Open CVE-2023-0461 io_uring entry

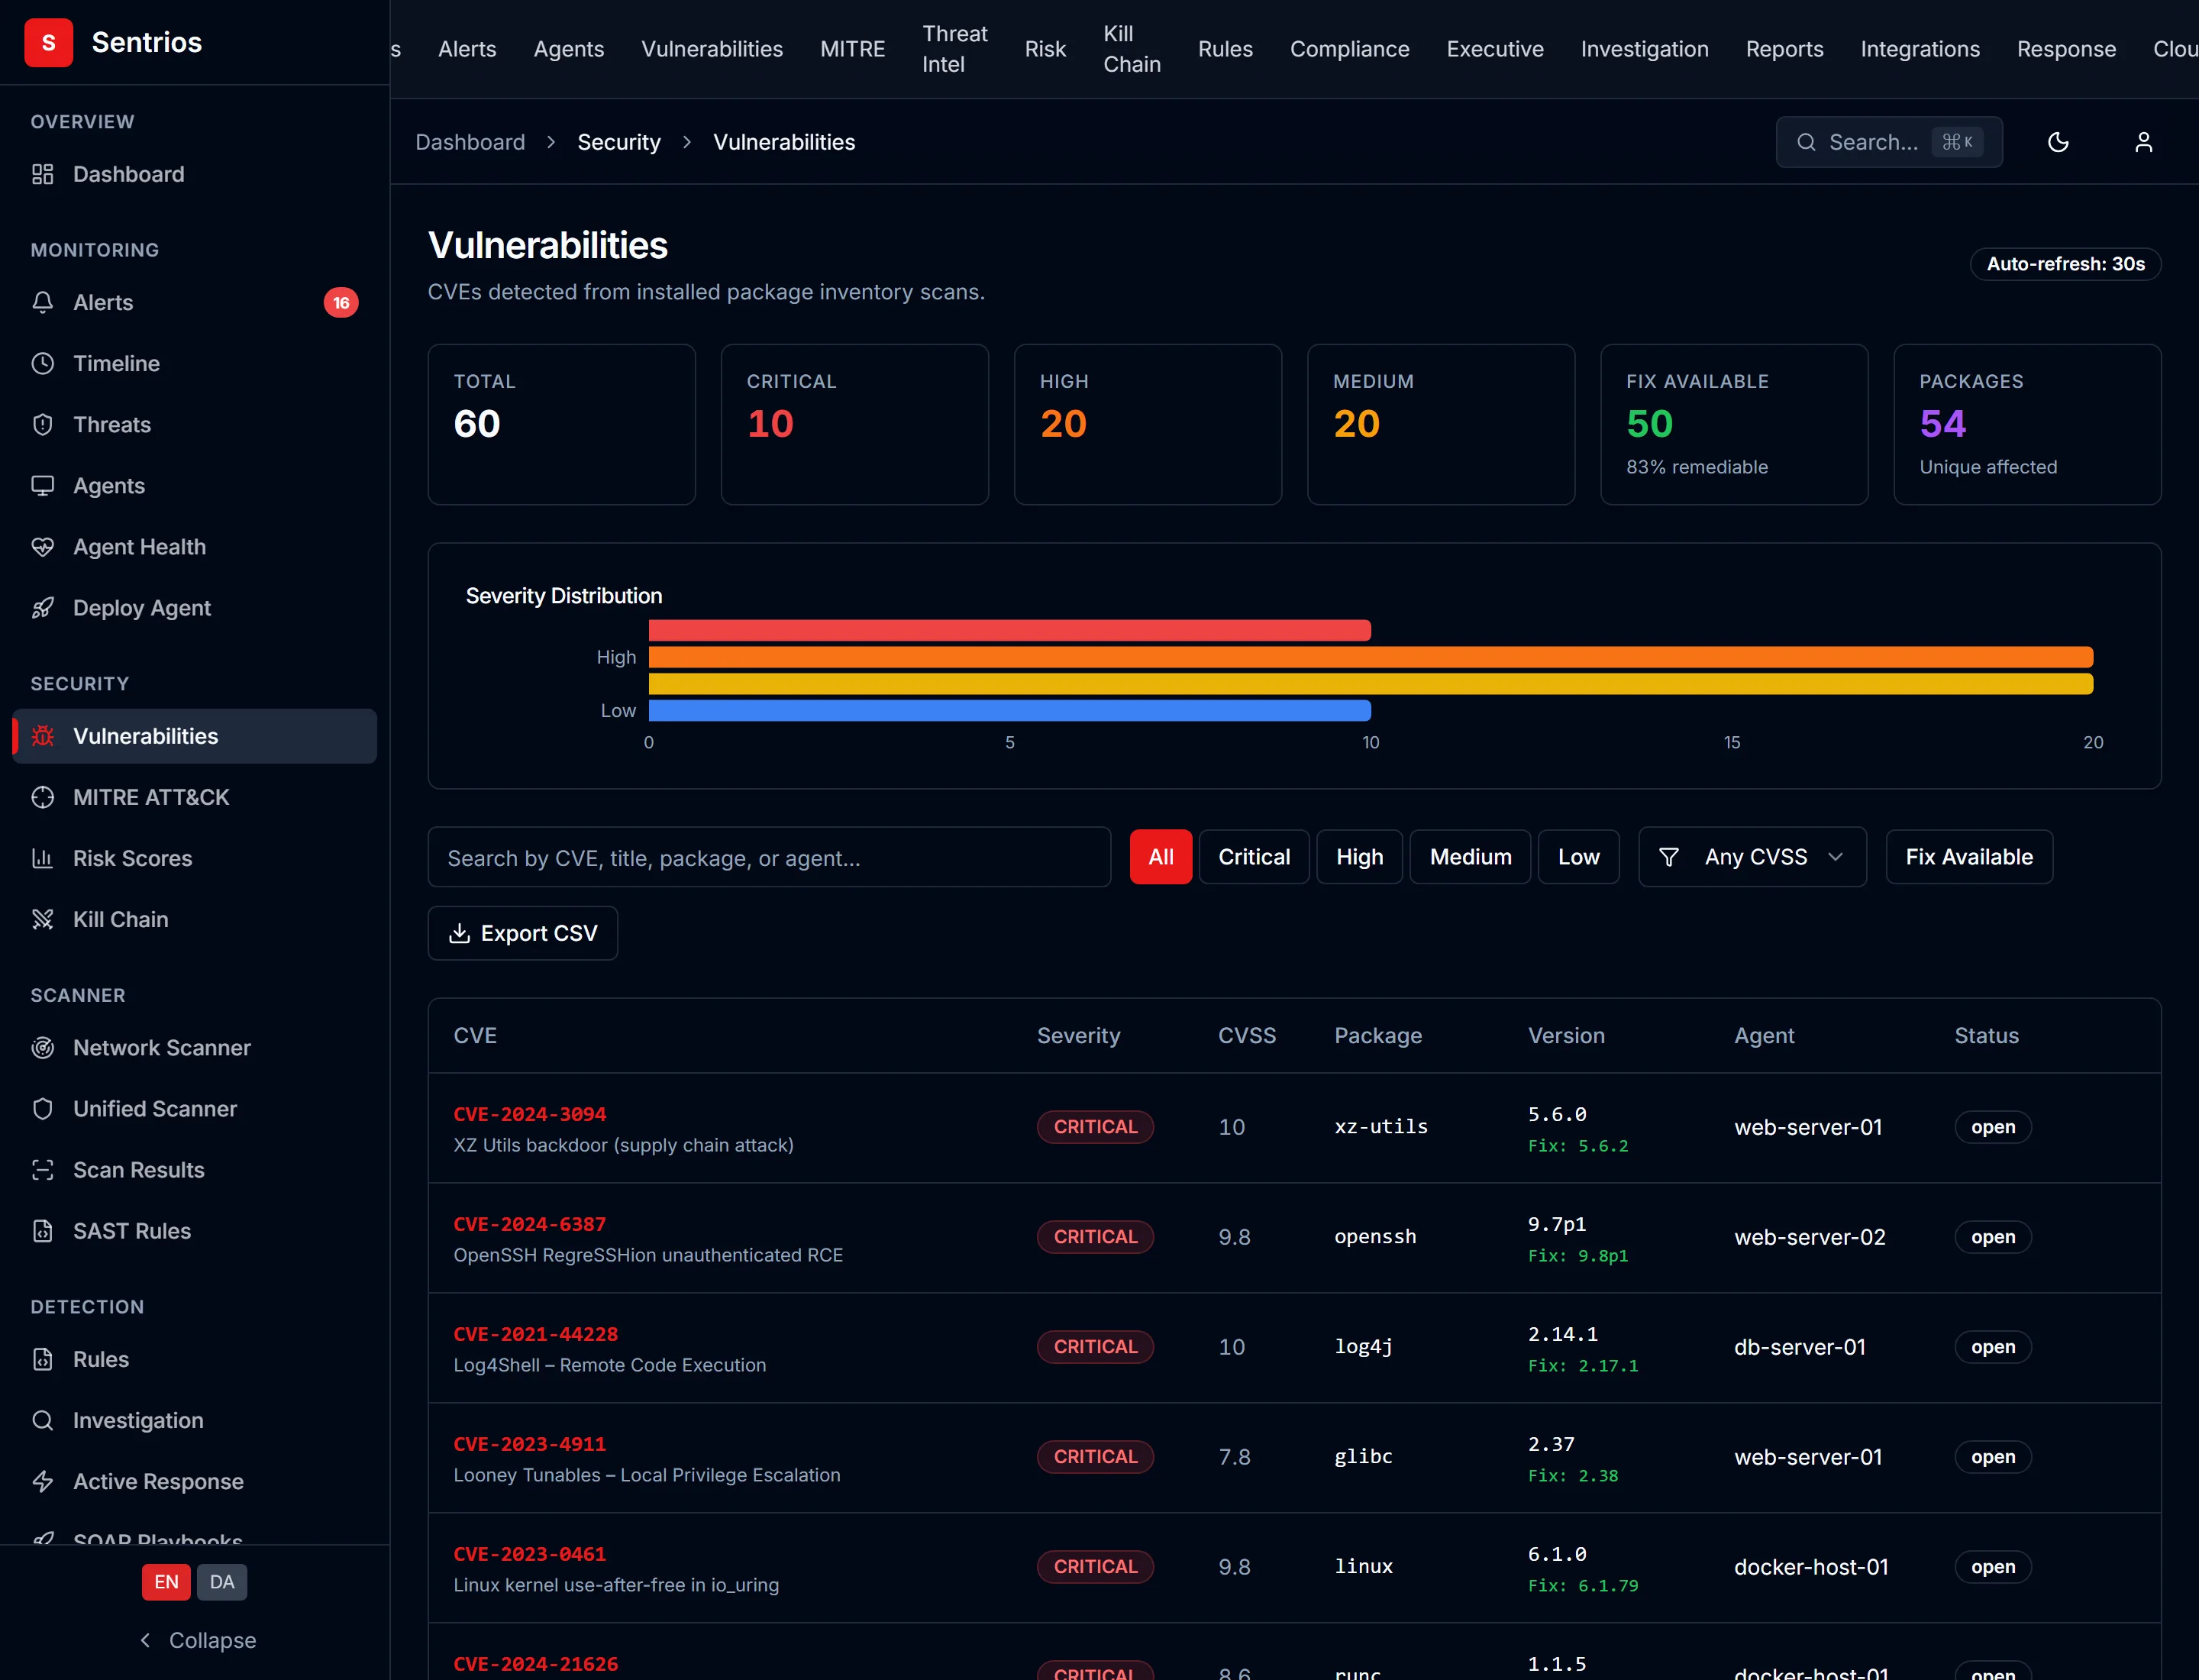pos(529,1554)
